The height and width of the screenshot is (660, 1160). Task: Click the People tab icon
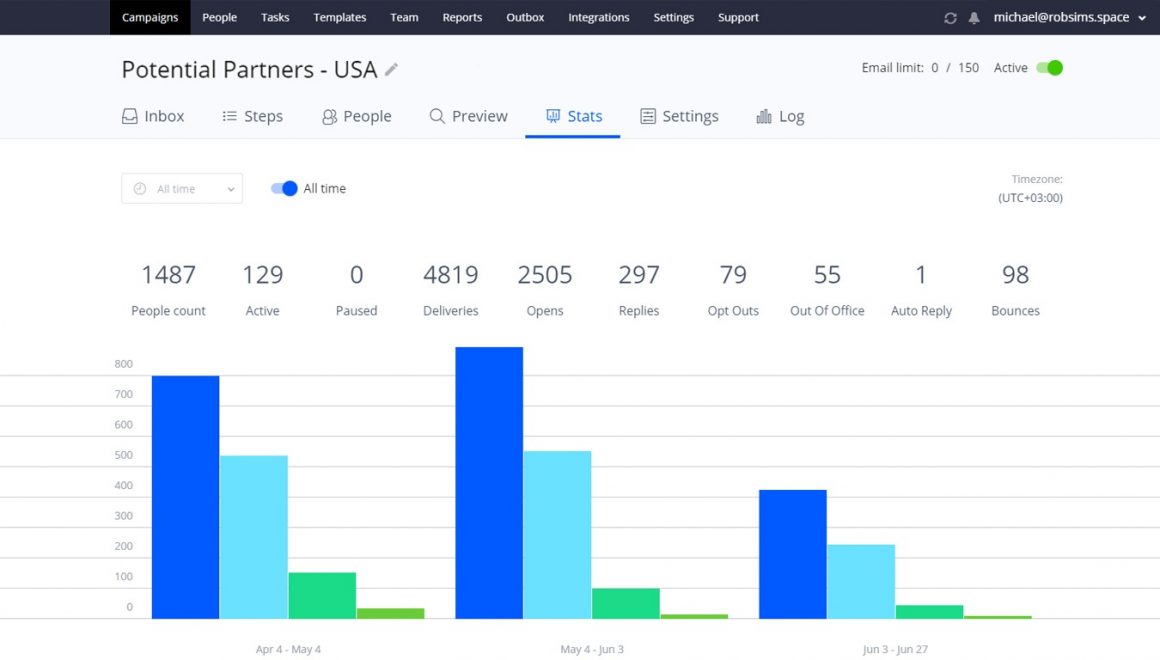329,117
